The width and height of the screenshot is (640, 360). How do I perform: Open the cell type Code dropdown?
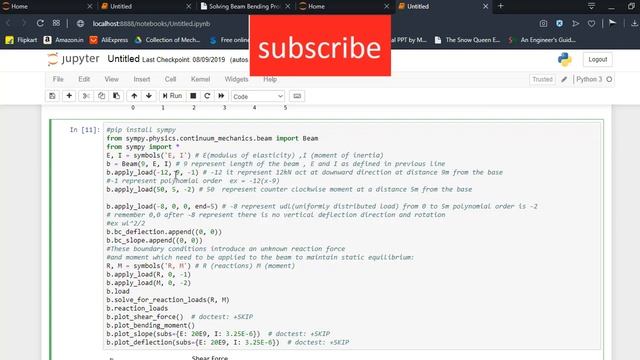pos(258,96)
